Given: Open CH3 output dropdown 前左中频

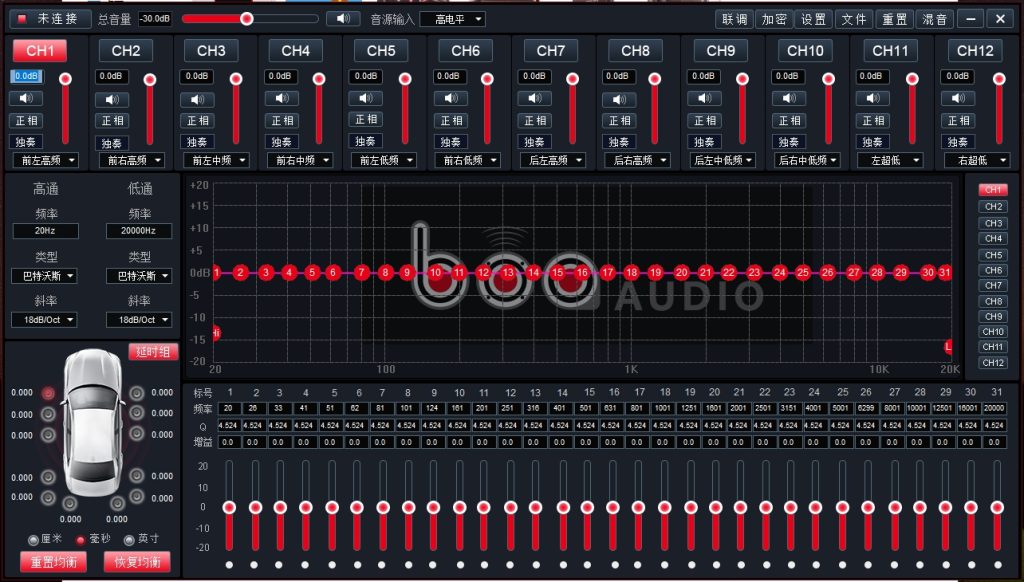Looking at the screenshot, I should [216, 160].
